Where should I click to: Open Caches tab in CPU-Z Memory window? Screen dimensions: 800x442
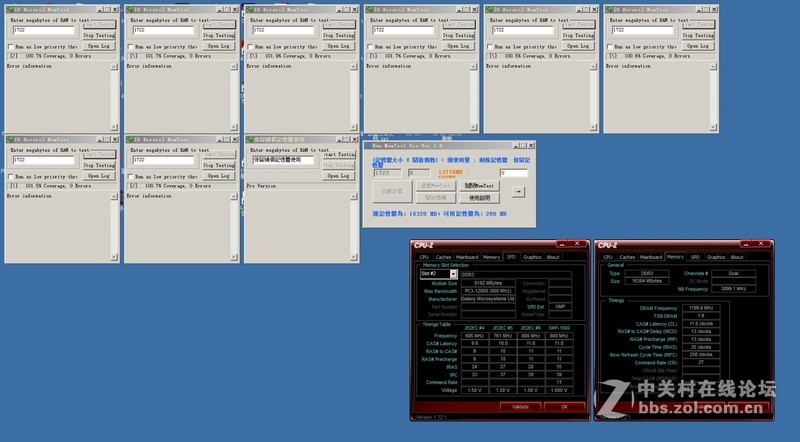click(627, 257)
